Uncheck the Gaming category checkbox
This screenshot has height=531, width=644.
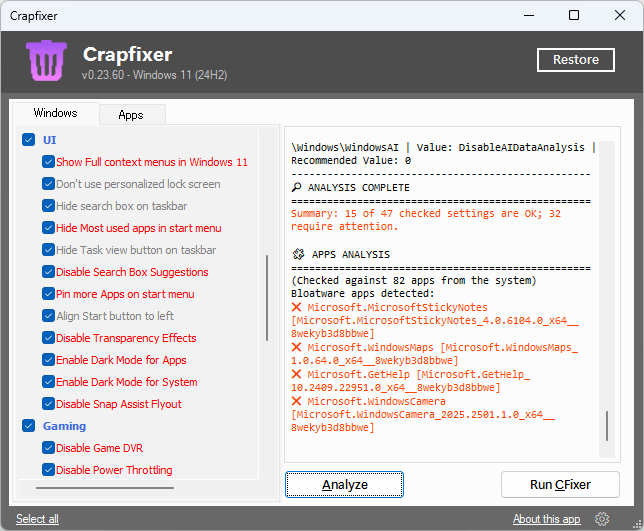pyautogui.click(x=28, y=426)
